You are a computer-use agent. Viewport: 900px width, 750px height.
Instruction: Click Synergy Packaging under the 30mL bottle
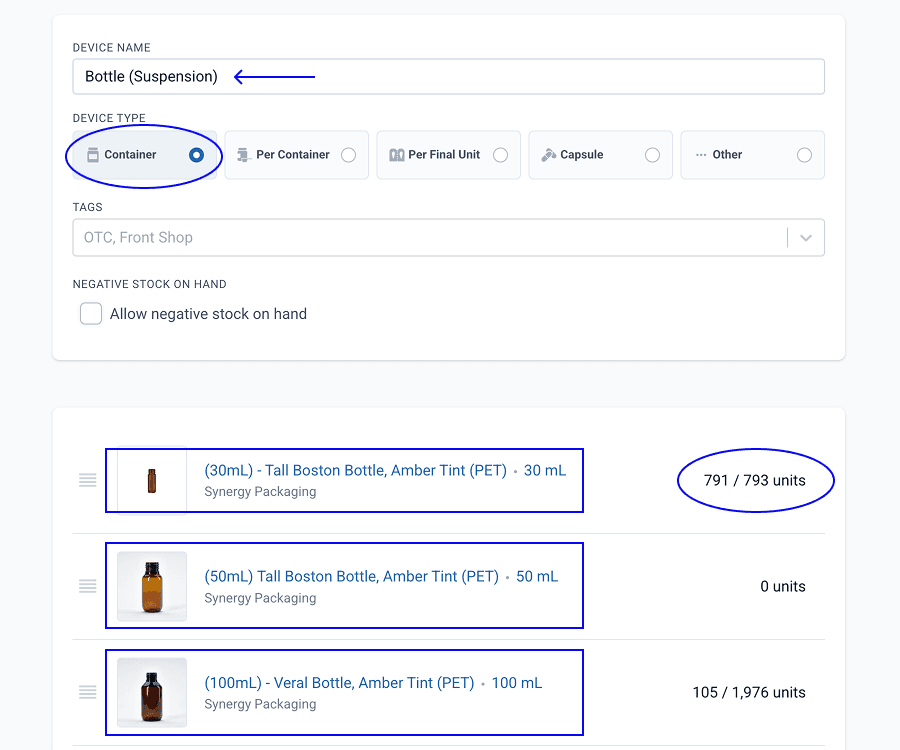[260, 492]
